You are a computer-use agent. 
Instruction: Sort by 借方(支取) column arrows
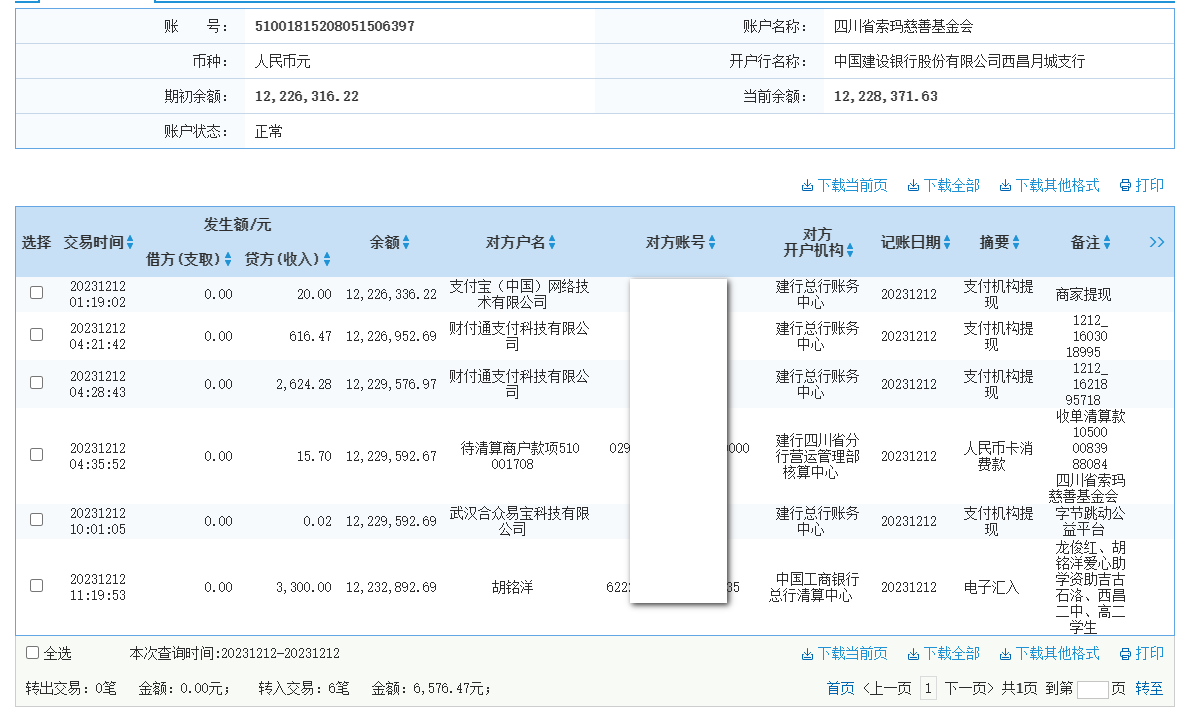click(228, 260)
